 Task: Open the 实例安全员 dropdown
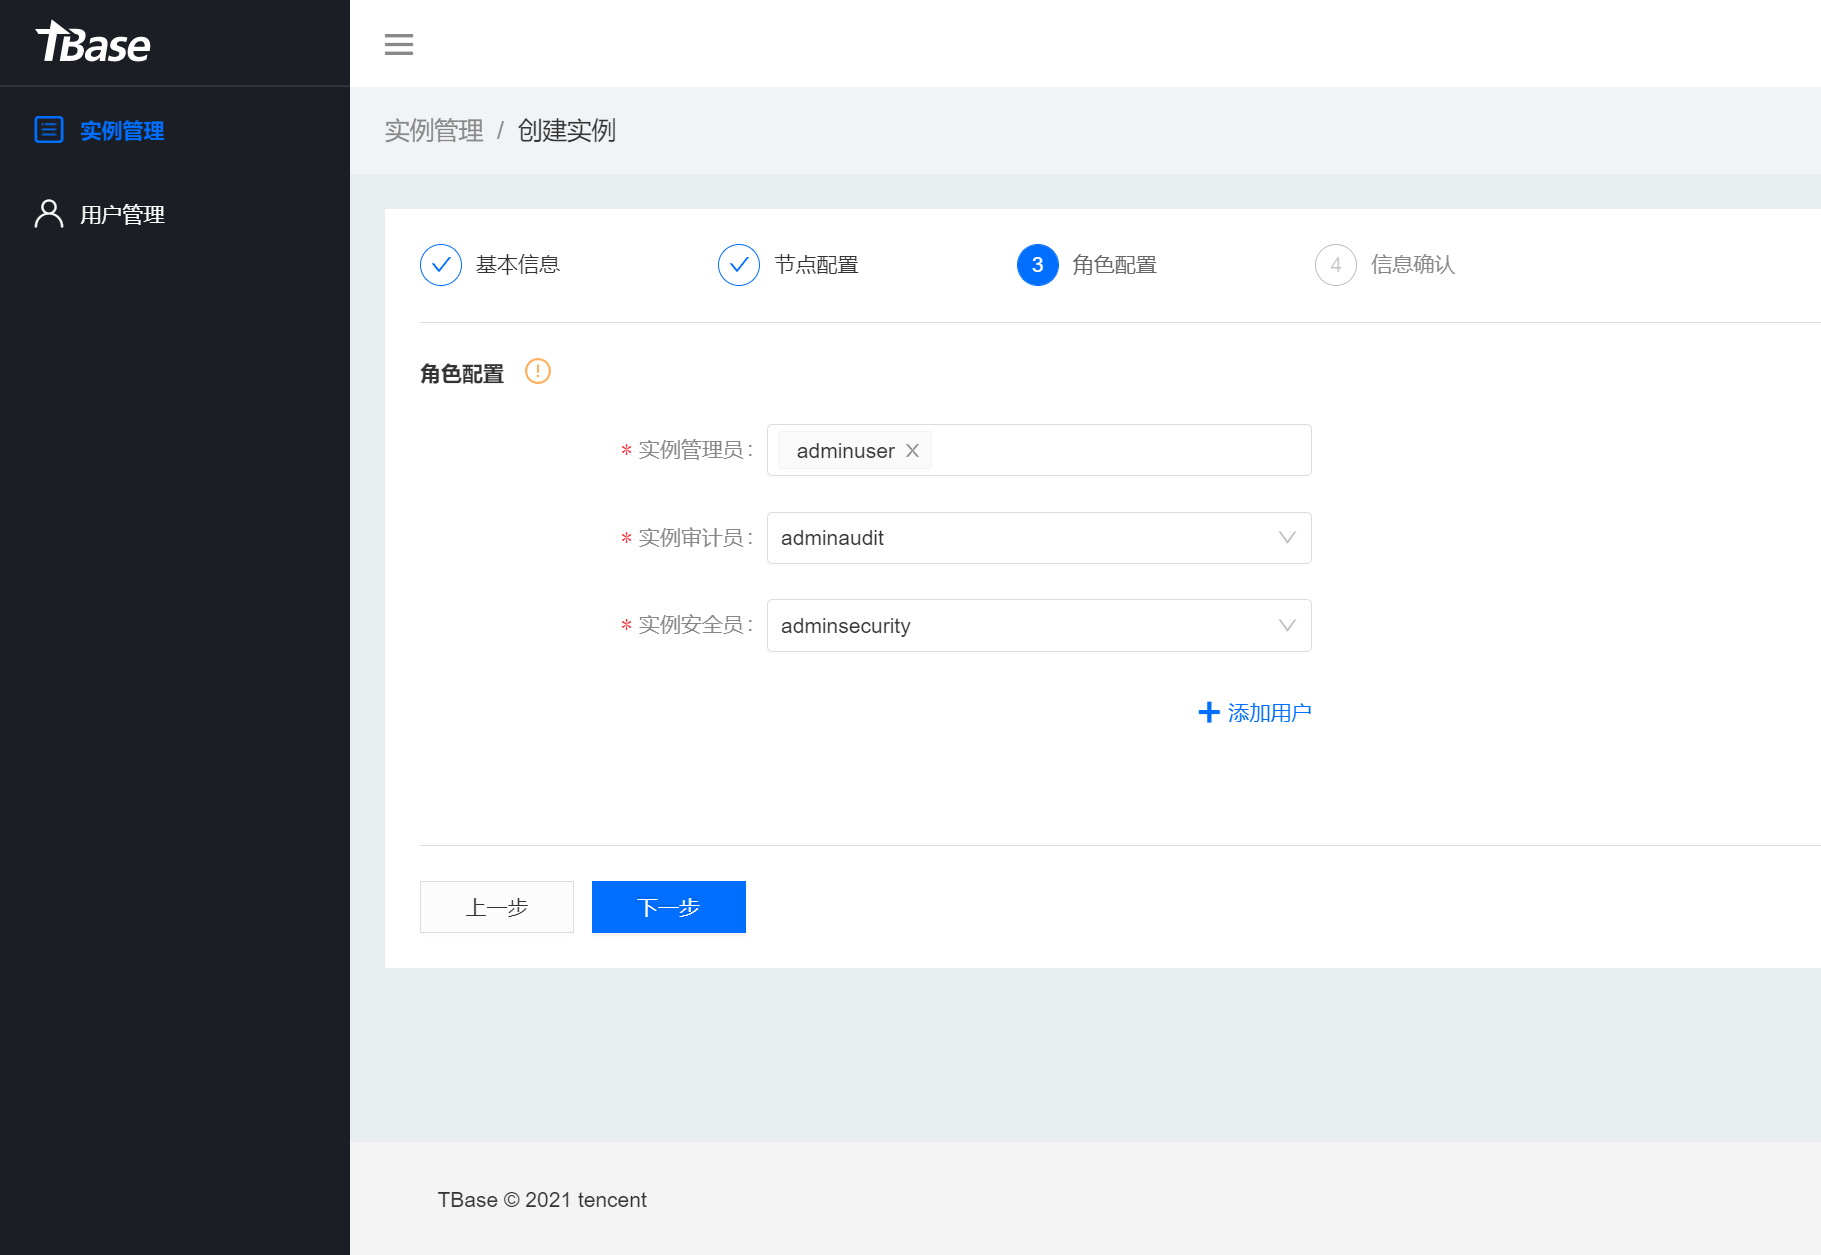[1040, 625]
